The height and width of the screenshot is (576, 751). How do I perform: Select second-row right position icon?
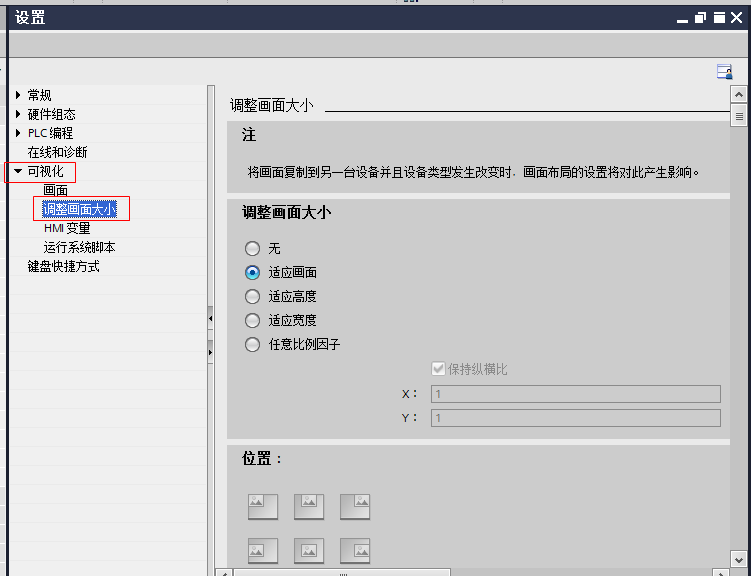(355, 550)
